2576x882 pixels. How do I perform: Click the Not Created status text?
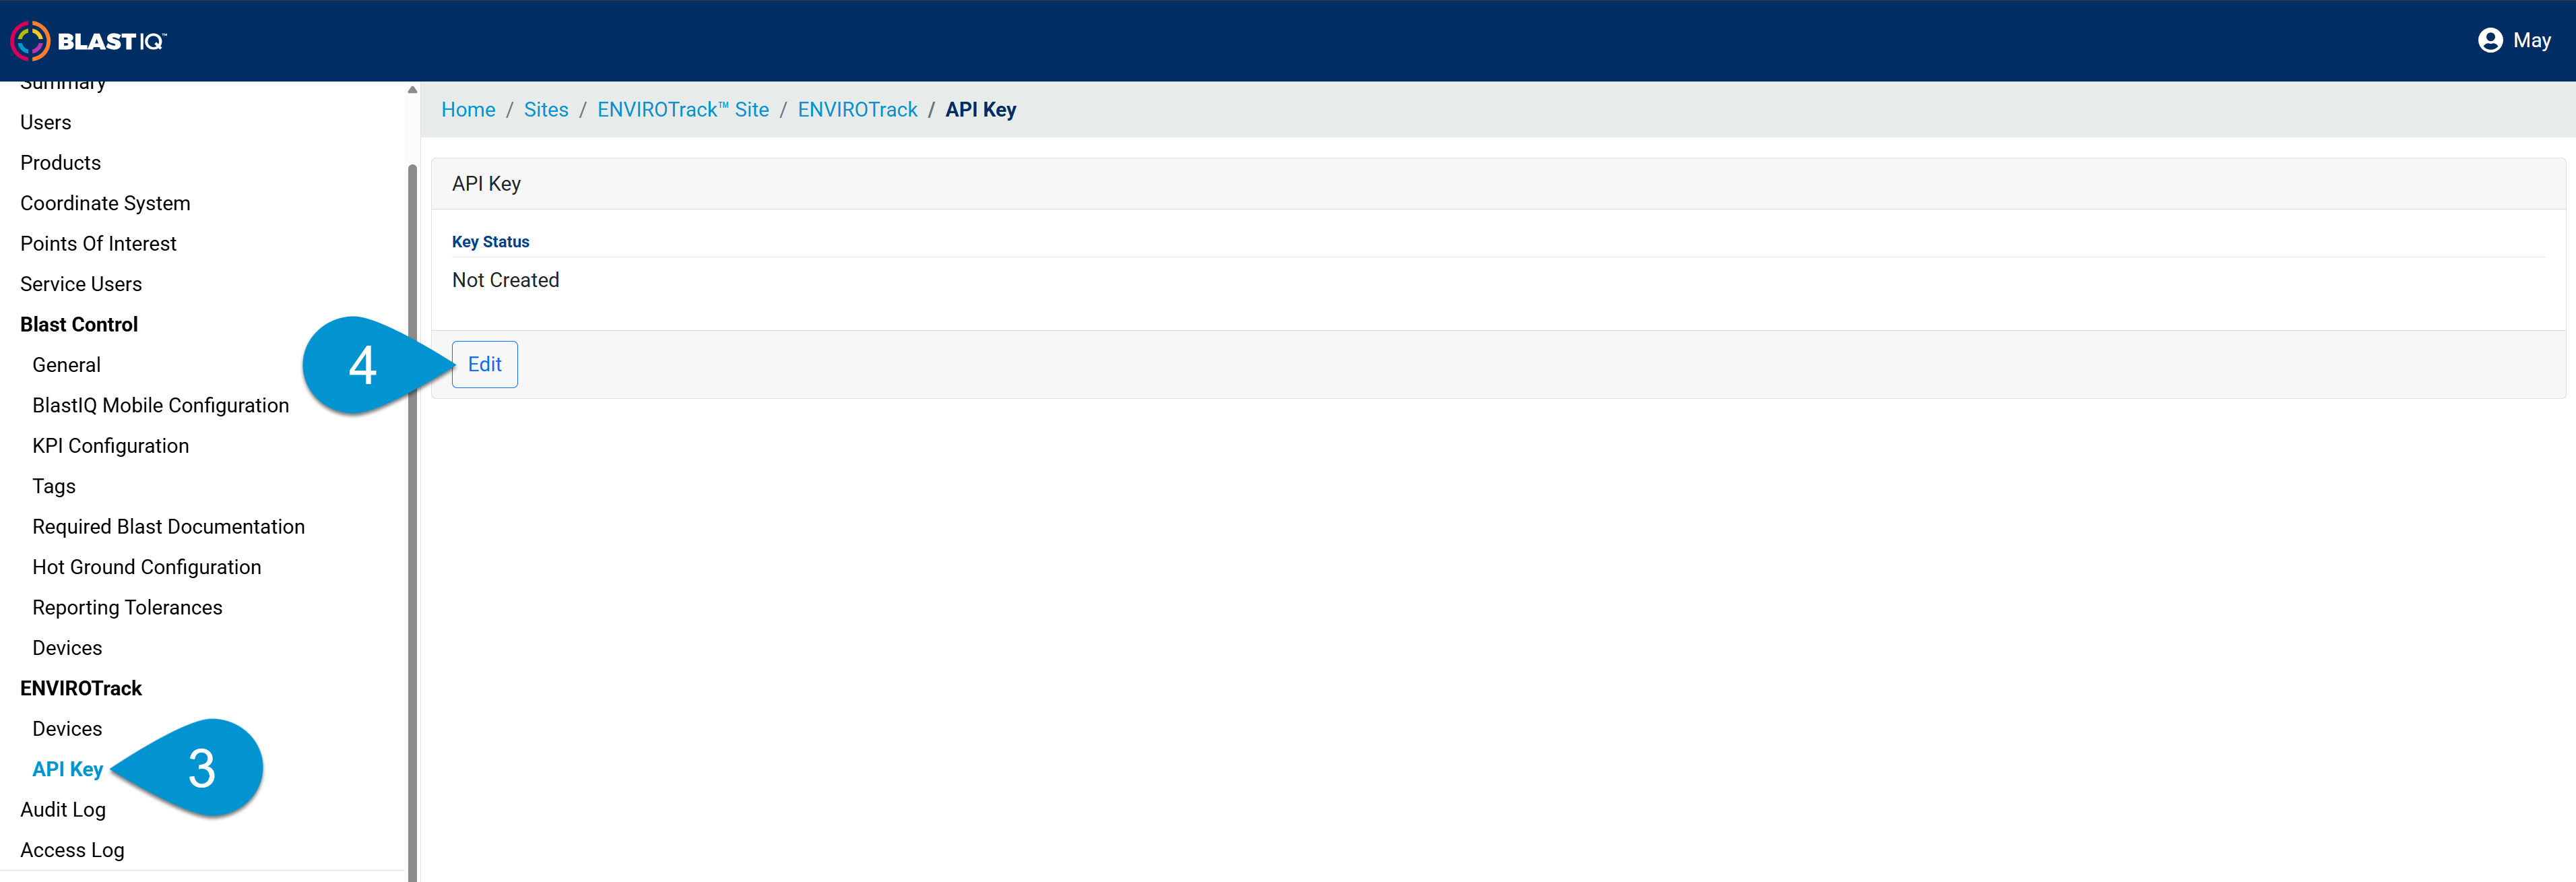coord(505,280)
